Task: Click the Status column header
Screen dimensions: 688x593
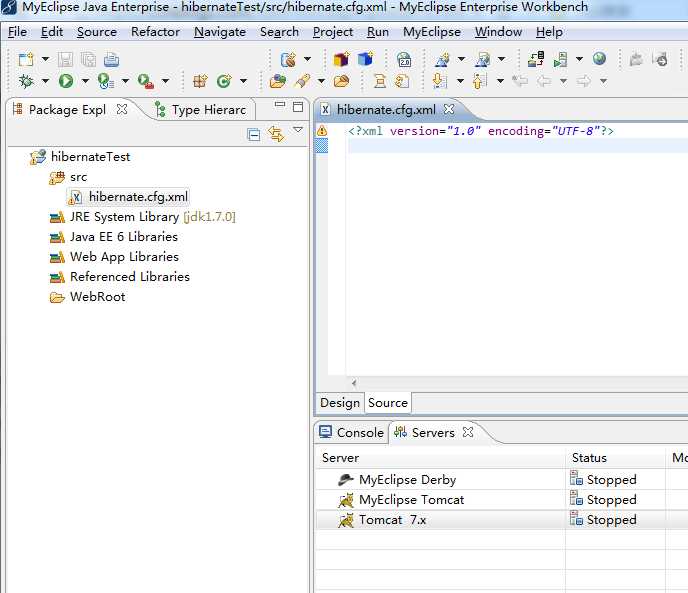Action: (615, 458)
